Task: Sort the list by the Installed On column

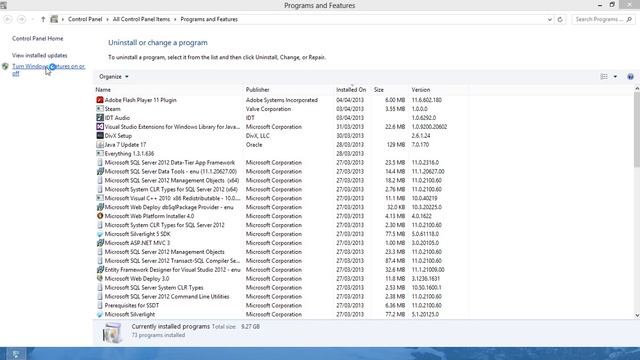Action: [x=351, y=90]
